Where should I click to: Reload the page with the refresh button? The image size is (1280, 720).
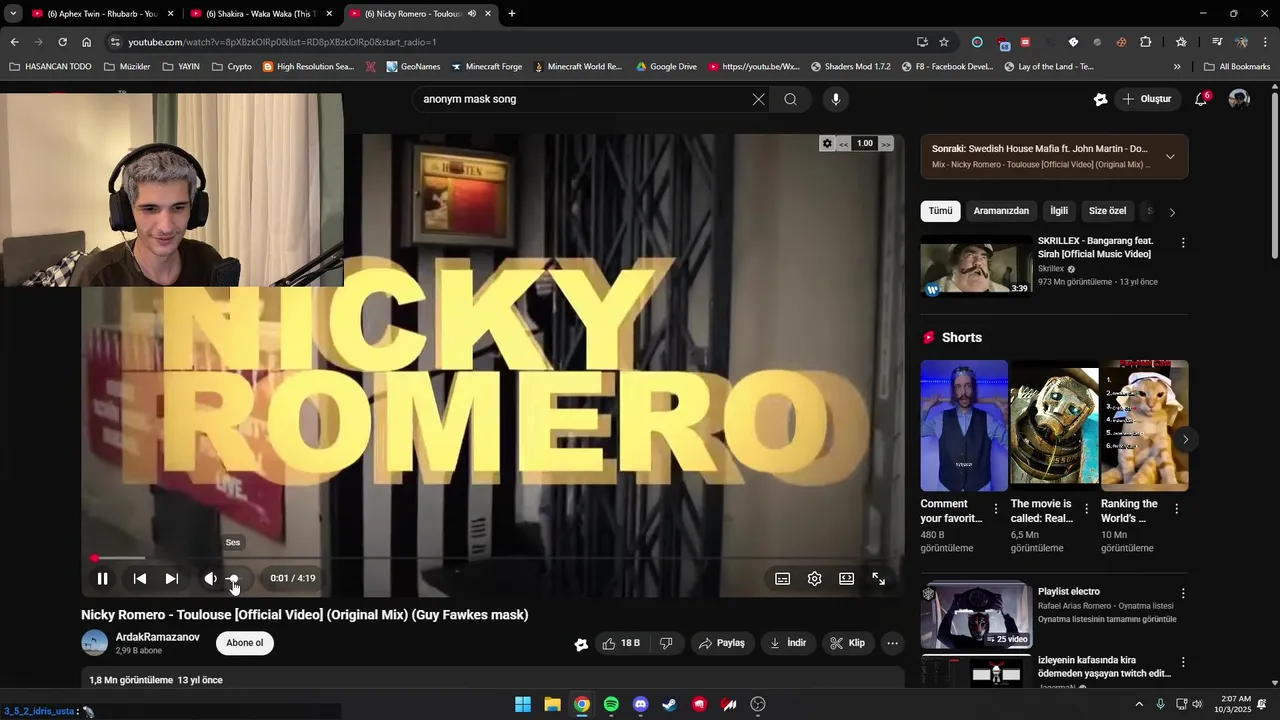coord(62,42)
